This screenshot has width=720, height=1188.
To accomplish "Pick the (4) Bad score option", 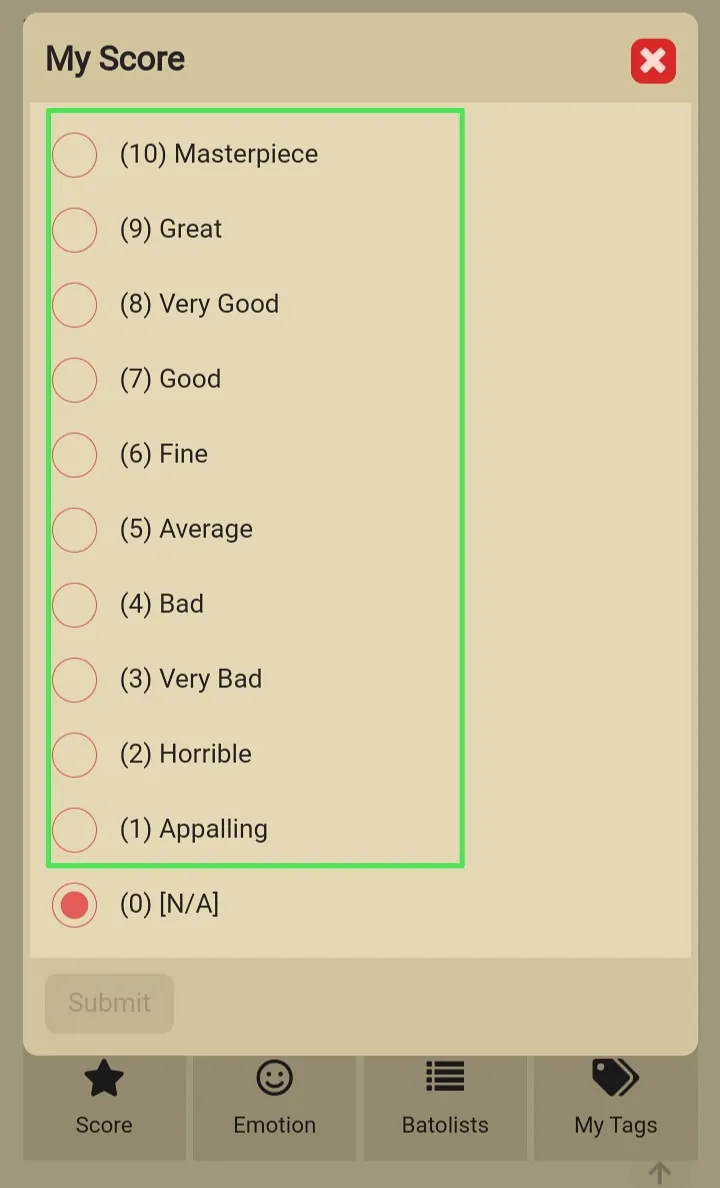I will (74, 605).
